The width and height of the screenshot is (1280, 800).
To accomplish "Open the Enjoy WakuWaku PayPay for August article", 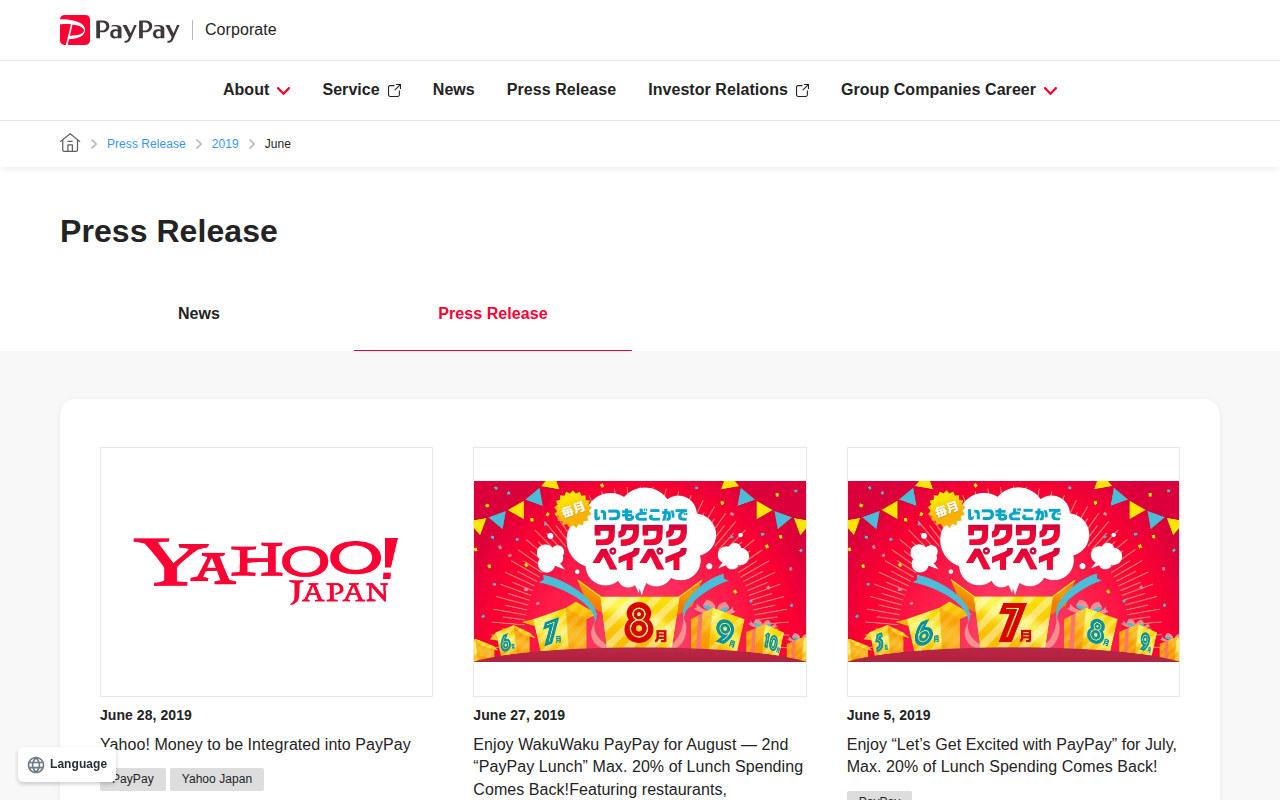I will click(638, 766).
